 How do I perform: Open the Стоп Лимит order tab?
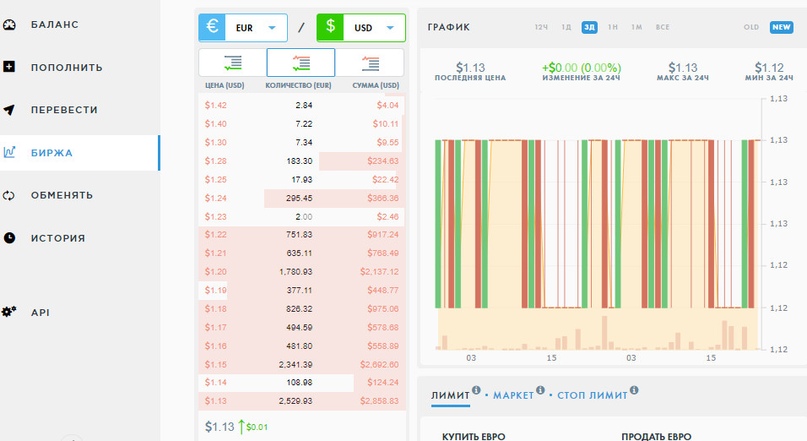click(x=592, y=395)
